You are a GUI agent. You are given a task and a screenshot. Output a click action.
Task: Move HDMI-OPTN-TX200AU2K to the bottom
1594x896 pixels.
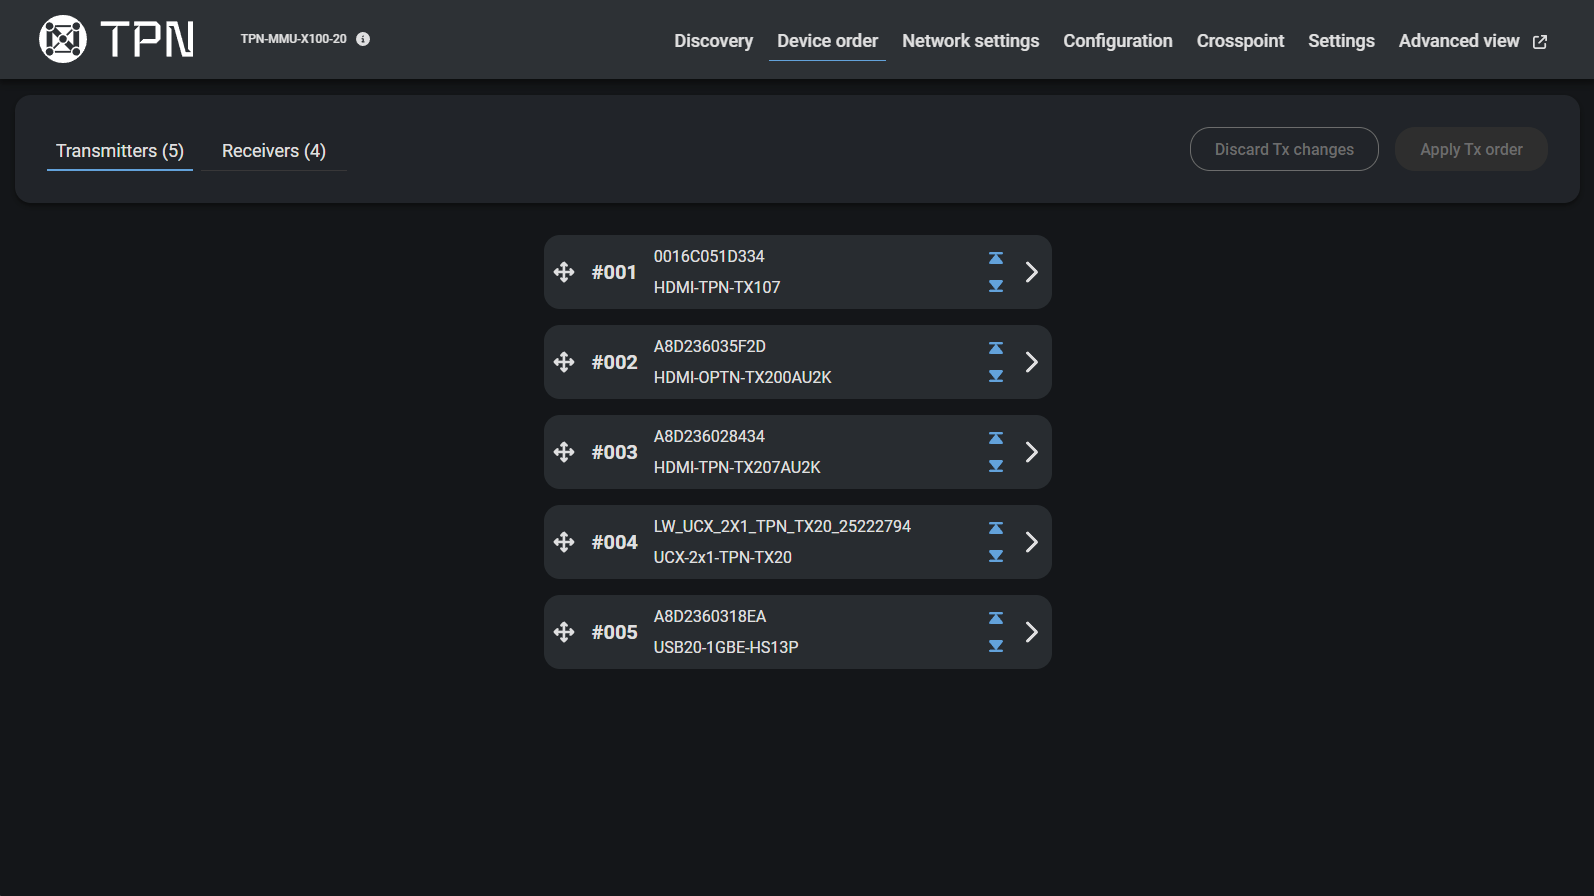click(x=996, y=376)
